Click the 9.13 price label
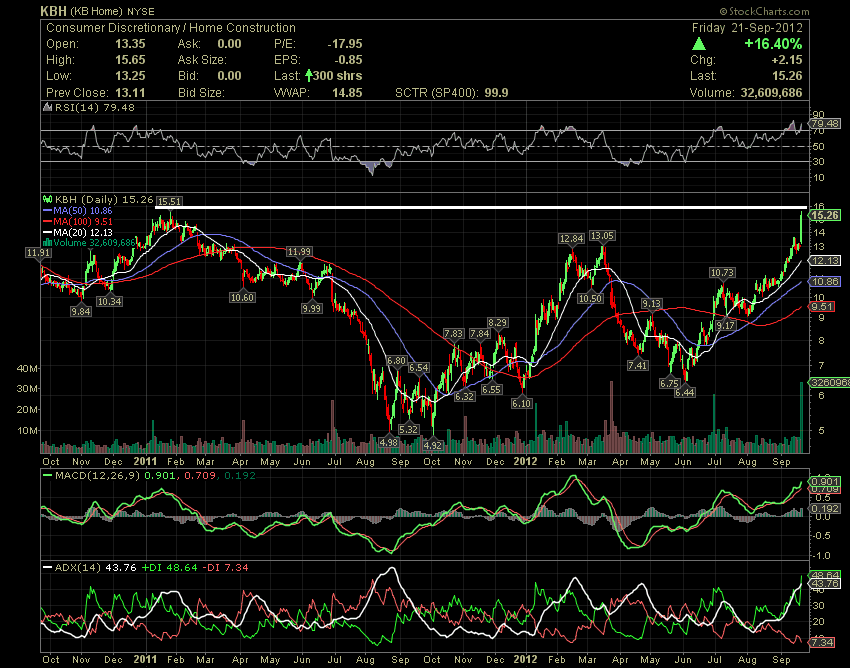Screen dimensions: 850x668 [x=652, y=304]
